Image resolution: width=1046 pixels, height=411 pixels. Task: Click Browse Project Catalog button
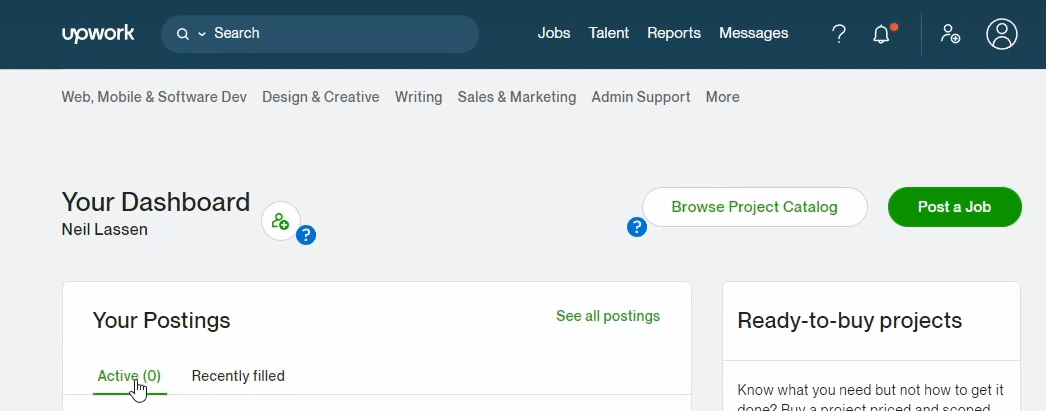tap(754, 207)
